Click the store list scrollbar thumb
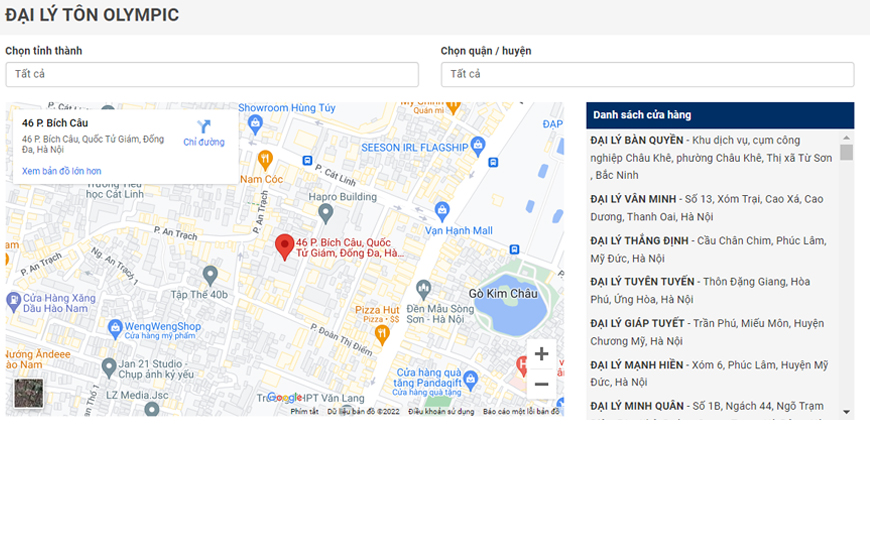Screen dimensions: 870x560 [x=846, y=152]
